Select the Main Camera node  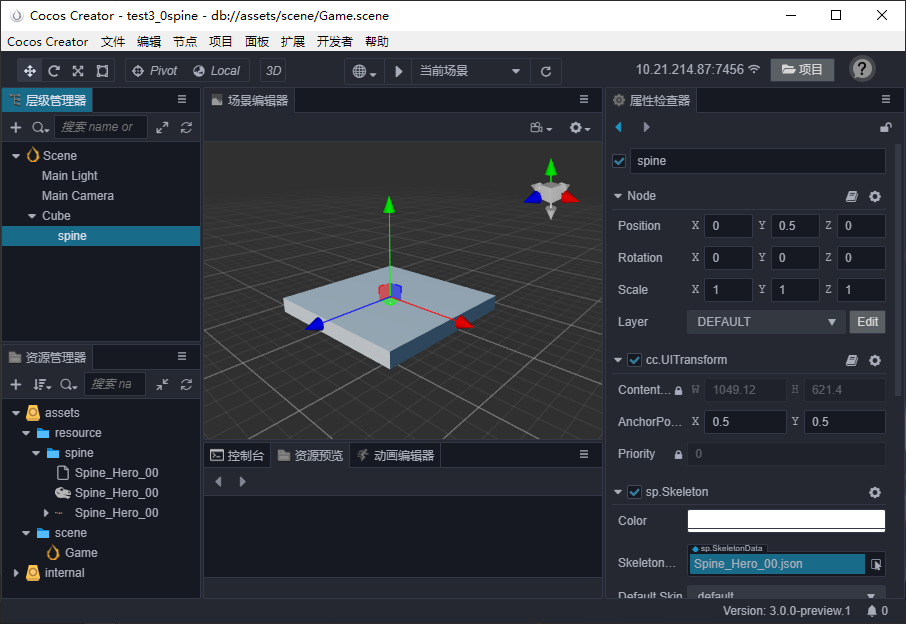pos(77,196)
